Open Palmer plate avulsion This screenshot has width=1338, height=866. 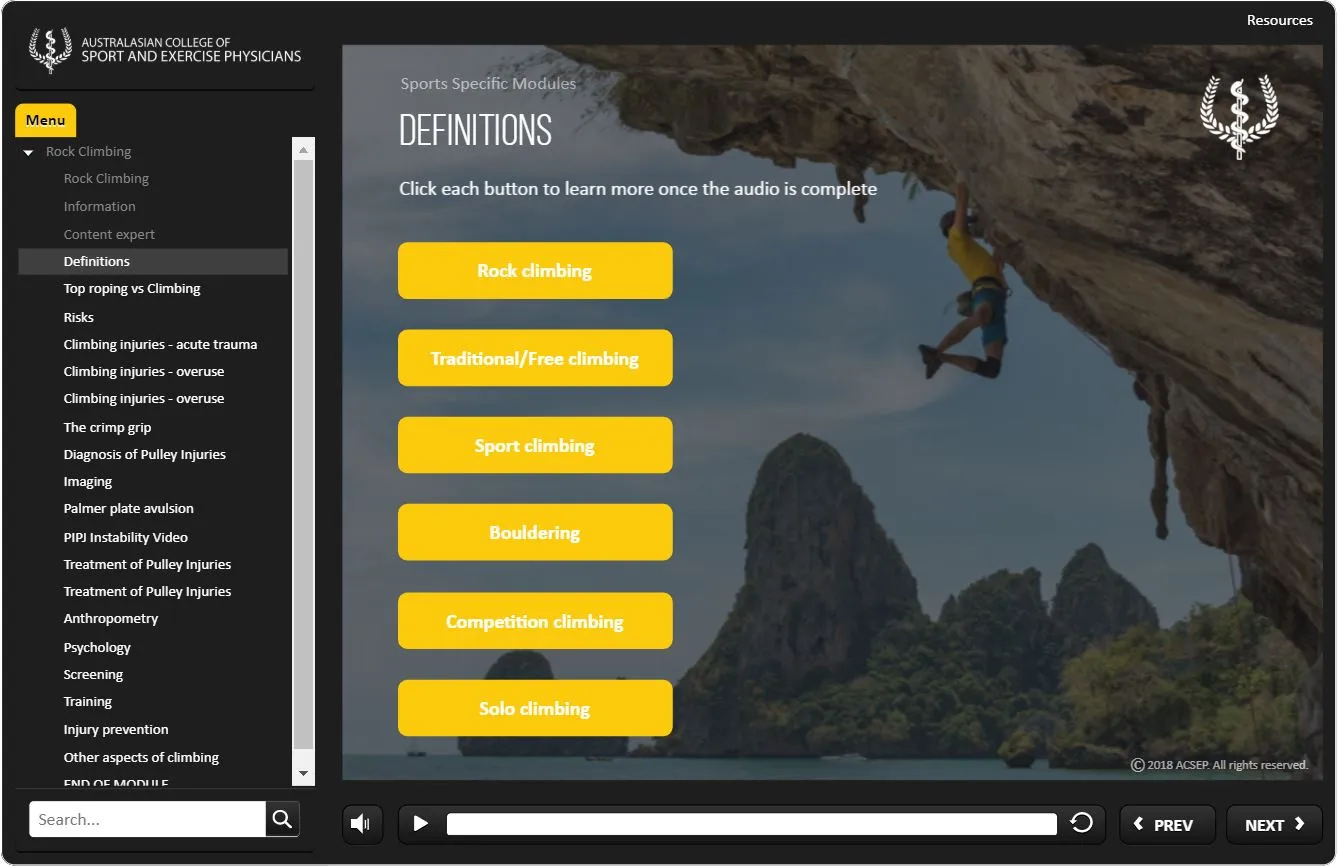coord(128,508)
